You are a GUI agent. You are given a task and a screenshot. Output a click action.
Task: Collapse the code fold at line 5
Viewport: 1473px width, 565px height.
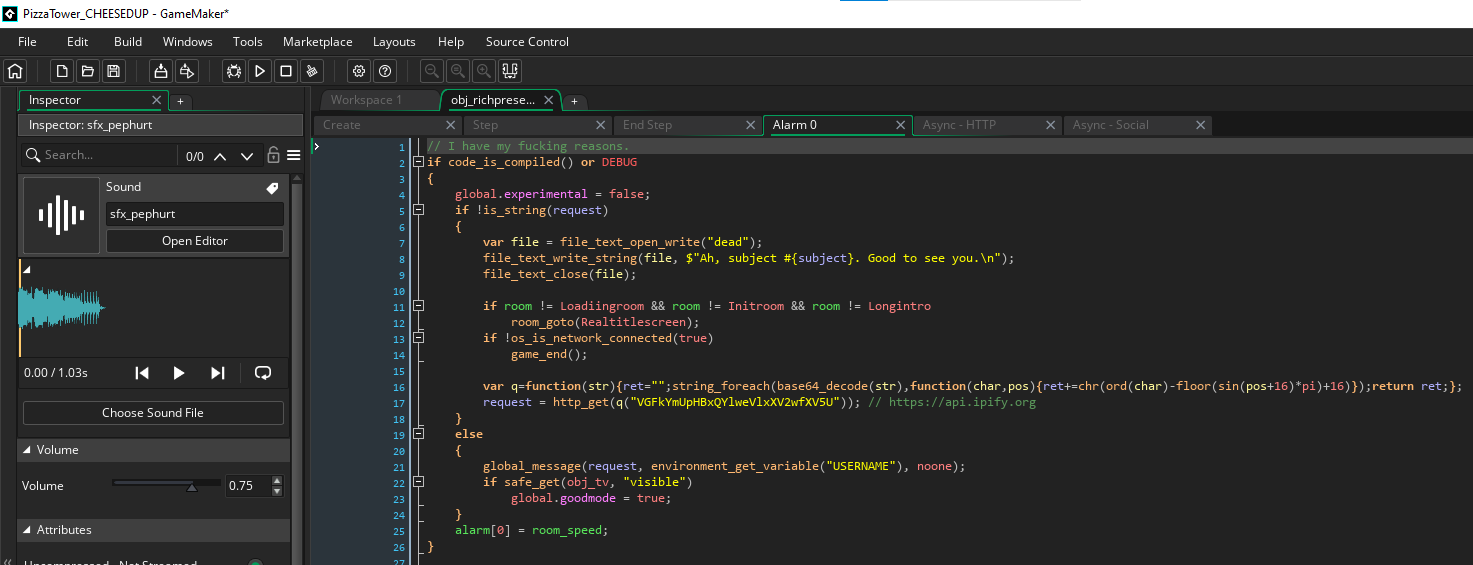[418, 210]
